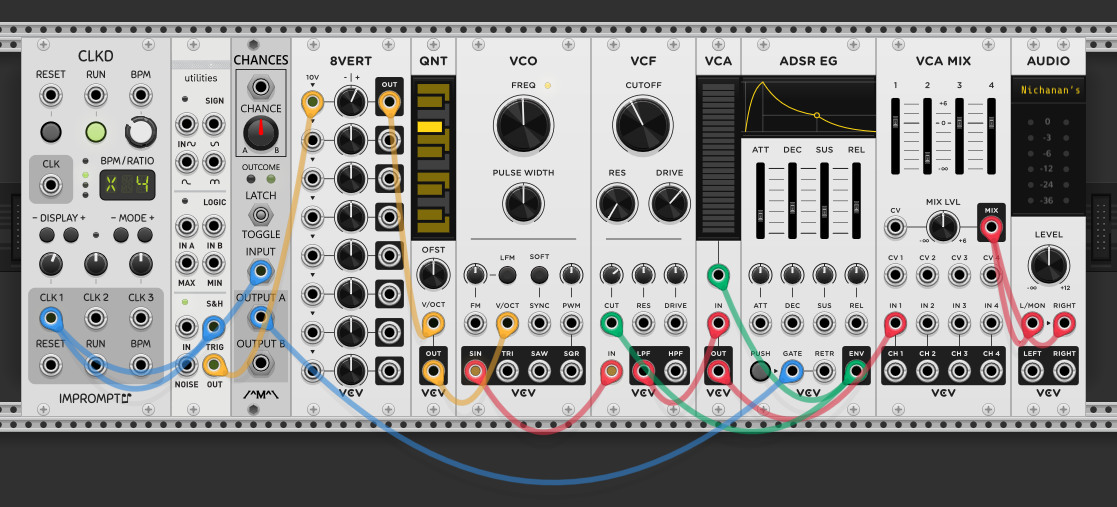The width and height of the screenshot is (1117, 507).
Task: Click the VCF CUTOFF knob
Action: point(643,125)
